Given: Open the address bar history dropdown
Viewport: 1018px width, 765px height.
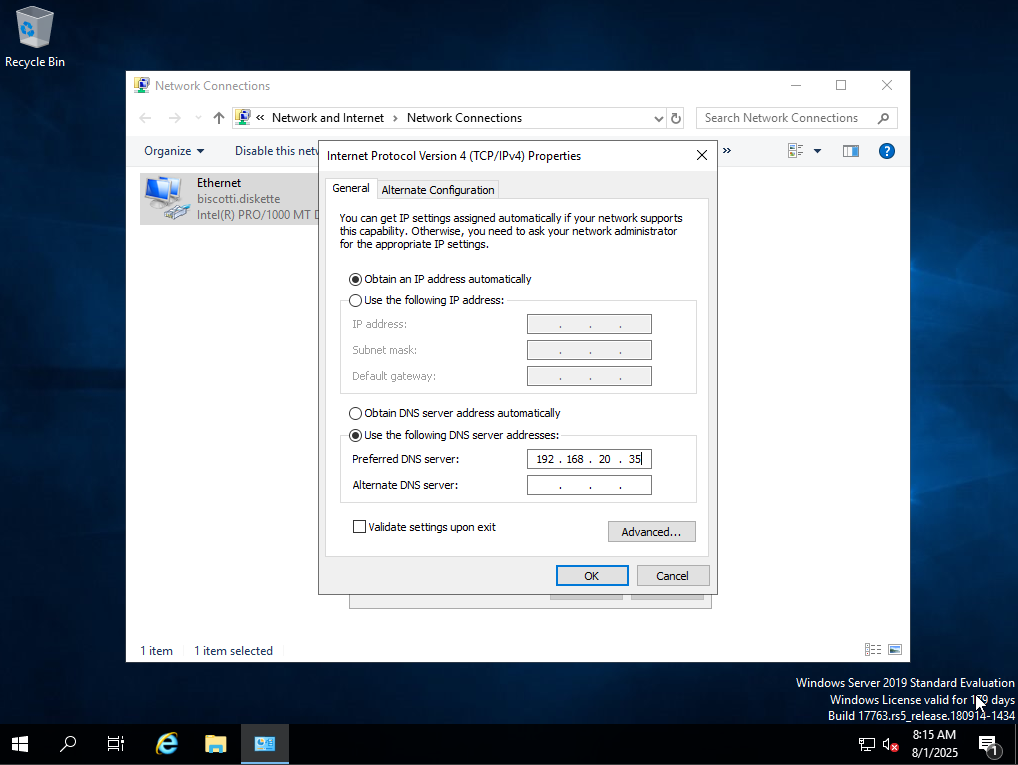Looking at the screenshot, I should pyautogui.click(x=658, y=118).
